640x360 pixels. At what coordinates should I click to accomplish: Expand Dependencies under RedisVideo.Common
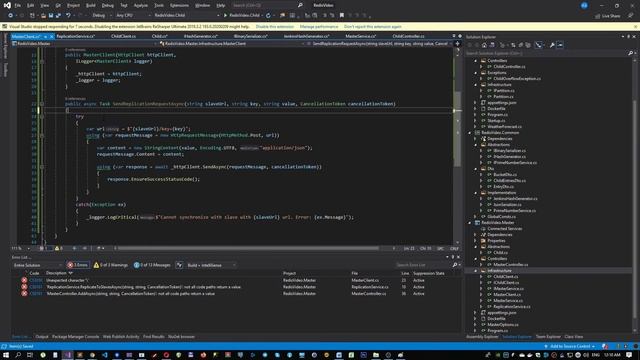coord(476,139)
